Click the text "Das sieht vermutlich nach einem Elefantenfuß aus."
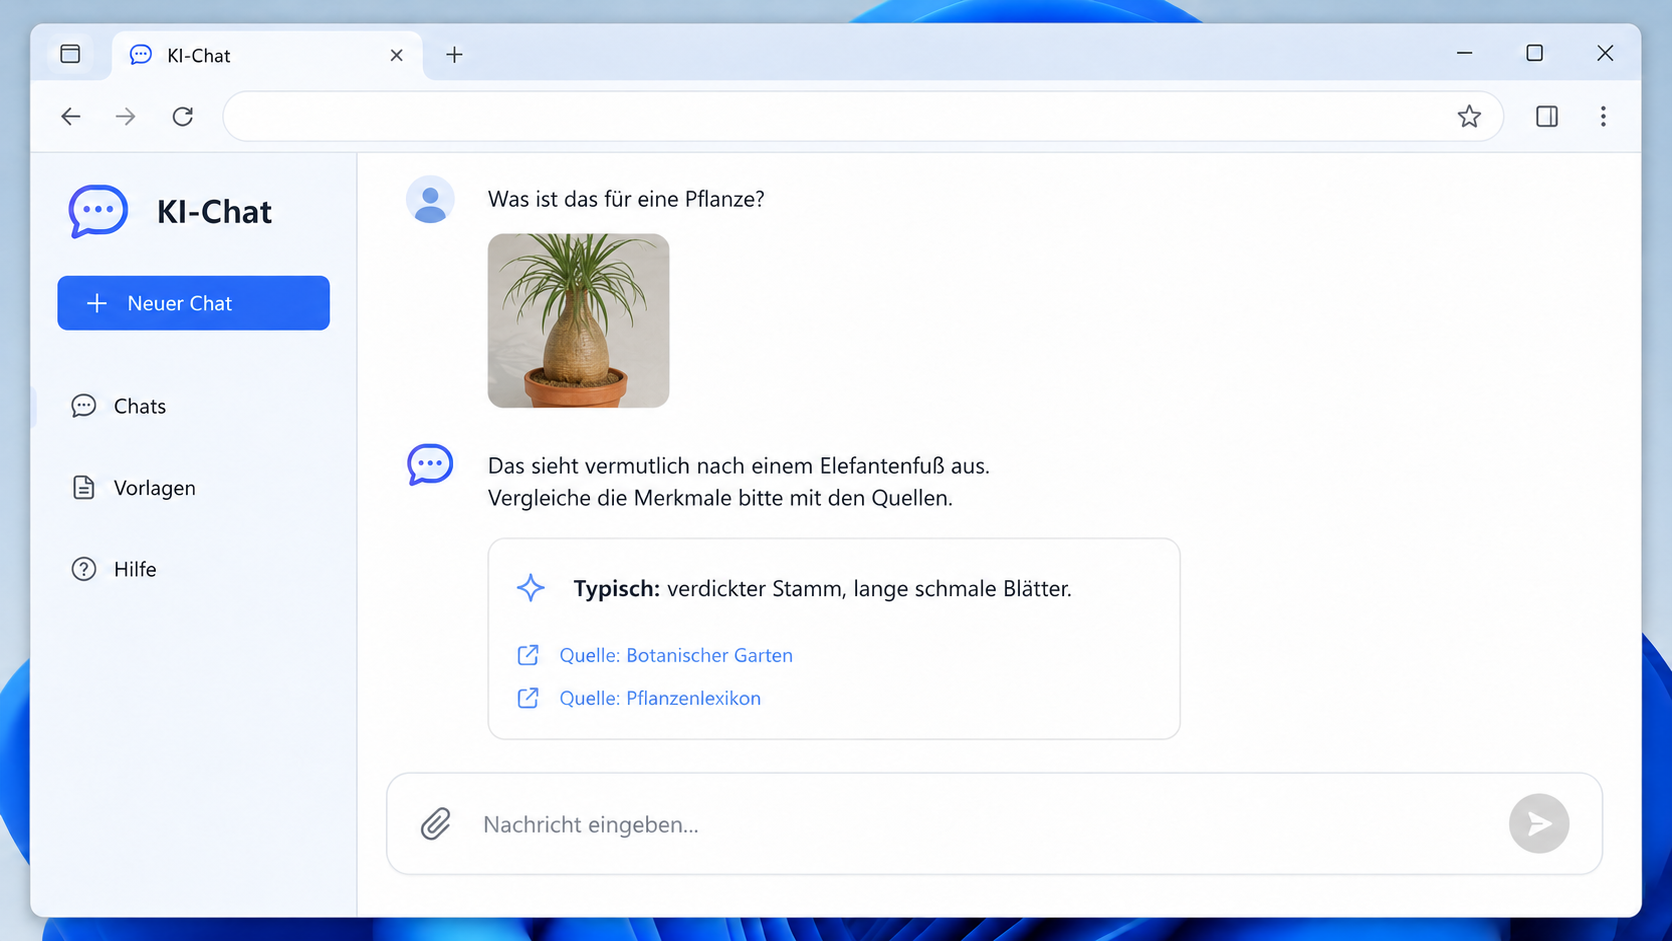1672x941 pixels. [739, 466]
